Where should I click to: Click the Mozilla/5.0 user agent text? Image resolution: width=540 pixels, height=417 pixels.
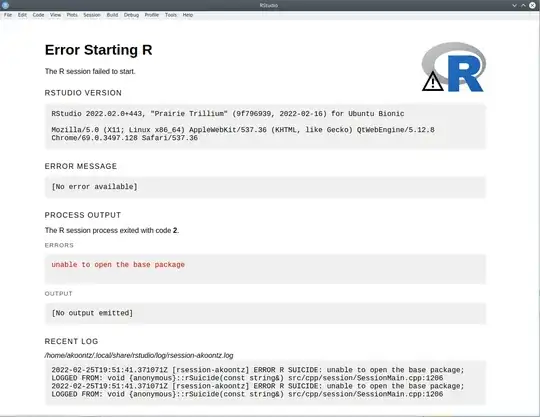(x=243, y=134)
